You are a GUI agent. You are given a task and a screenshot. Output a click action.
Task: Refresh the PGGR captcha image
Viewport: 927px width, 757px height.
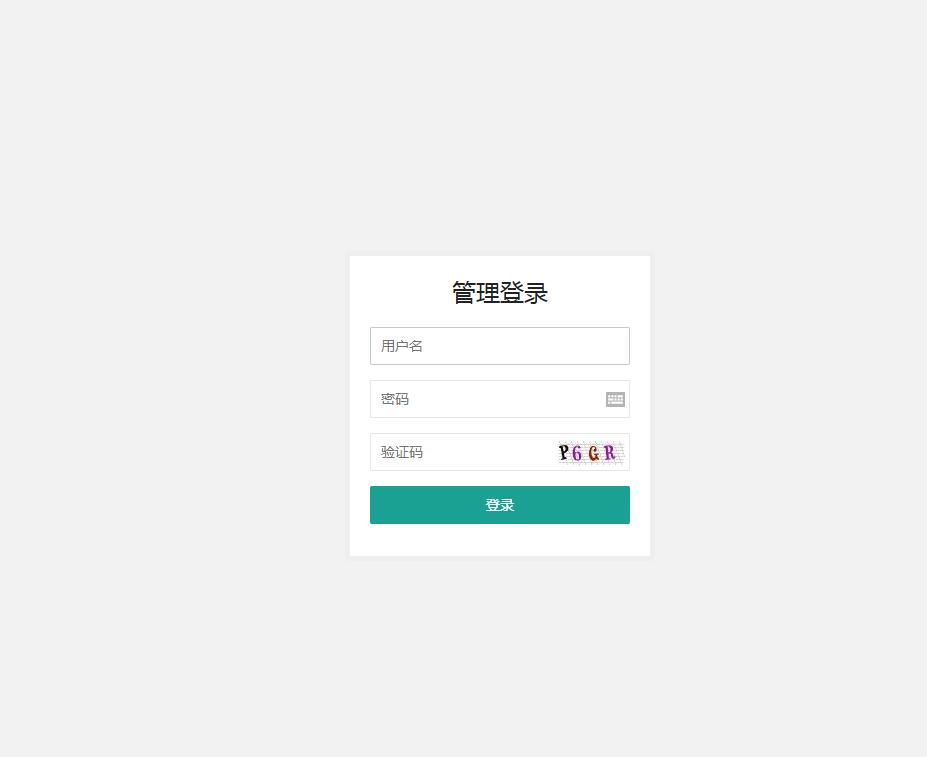[591, 452]
